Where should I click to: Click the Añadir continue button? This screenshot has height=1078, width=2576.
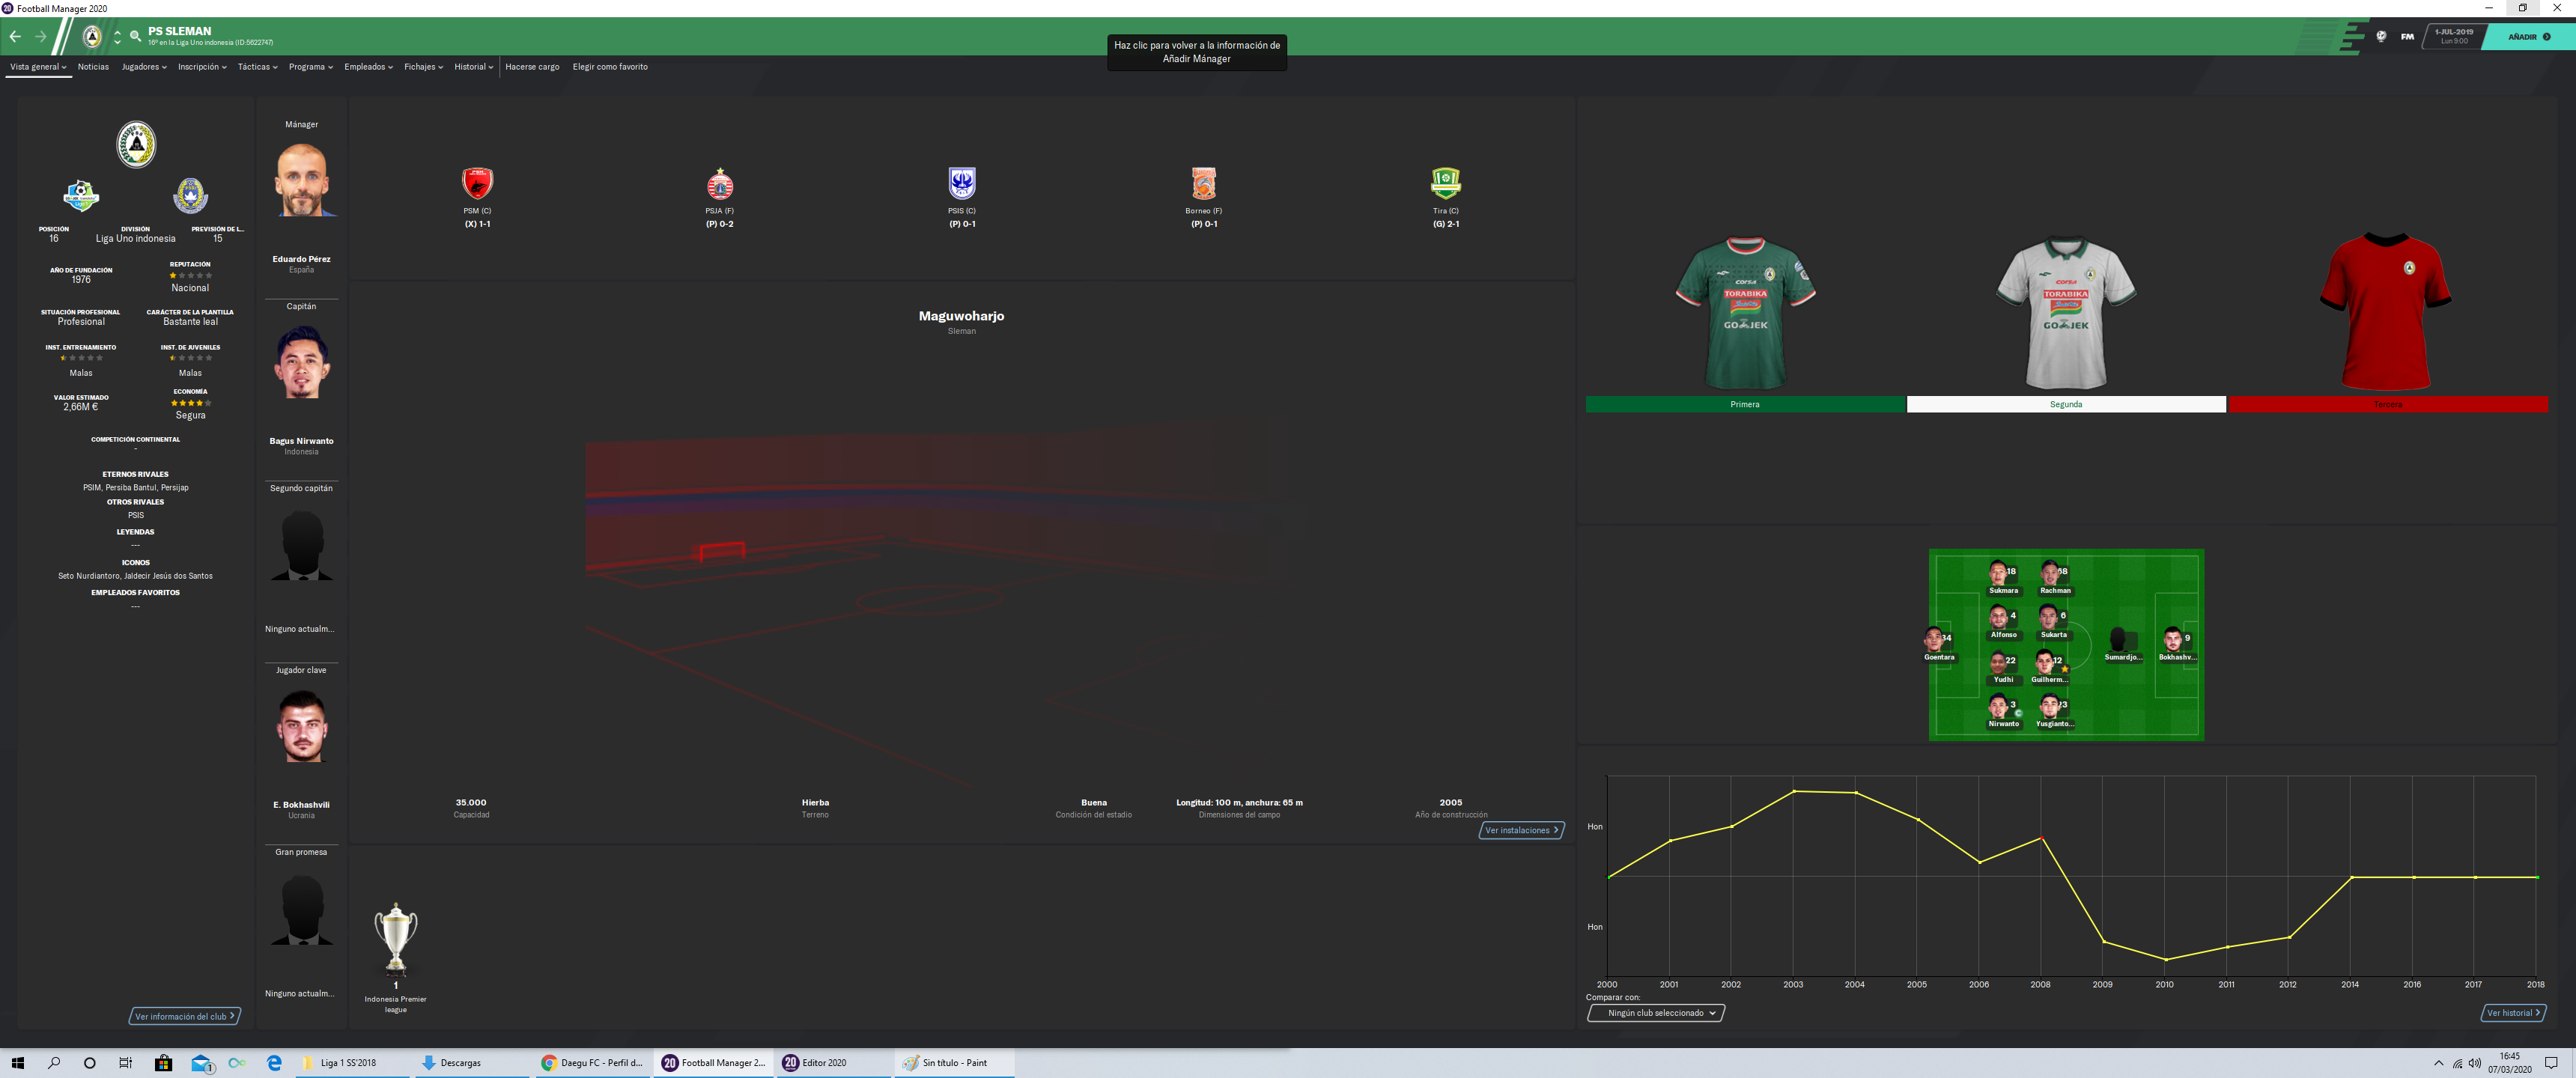[2529, 37]
